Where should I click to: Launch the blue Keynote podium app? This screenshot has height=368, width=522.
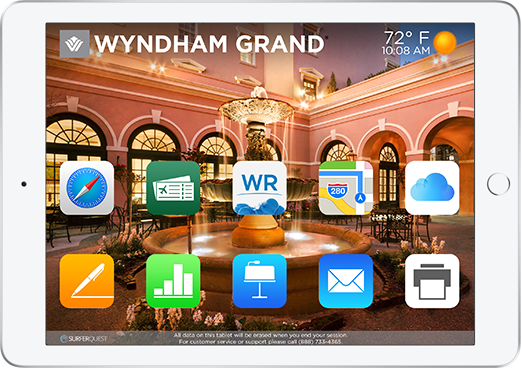259,281
